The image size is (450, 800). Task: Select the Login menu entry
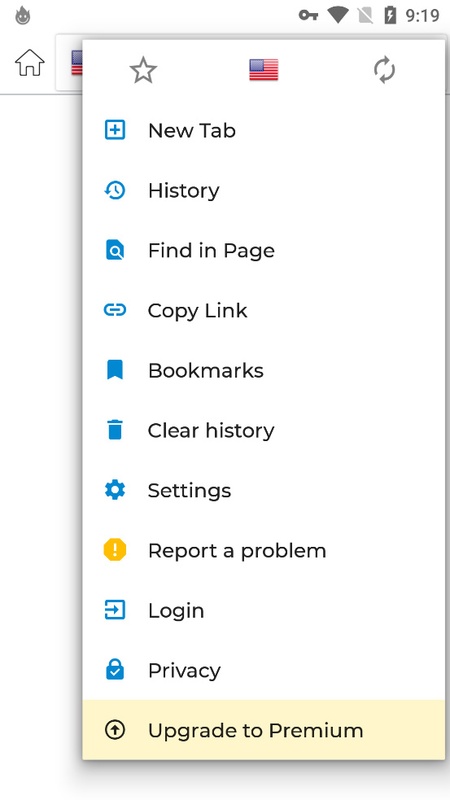263,610
